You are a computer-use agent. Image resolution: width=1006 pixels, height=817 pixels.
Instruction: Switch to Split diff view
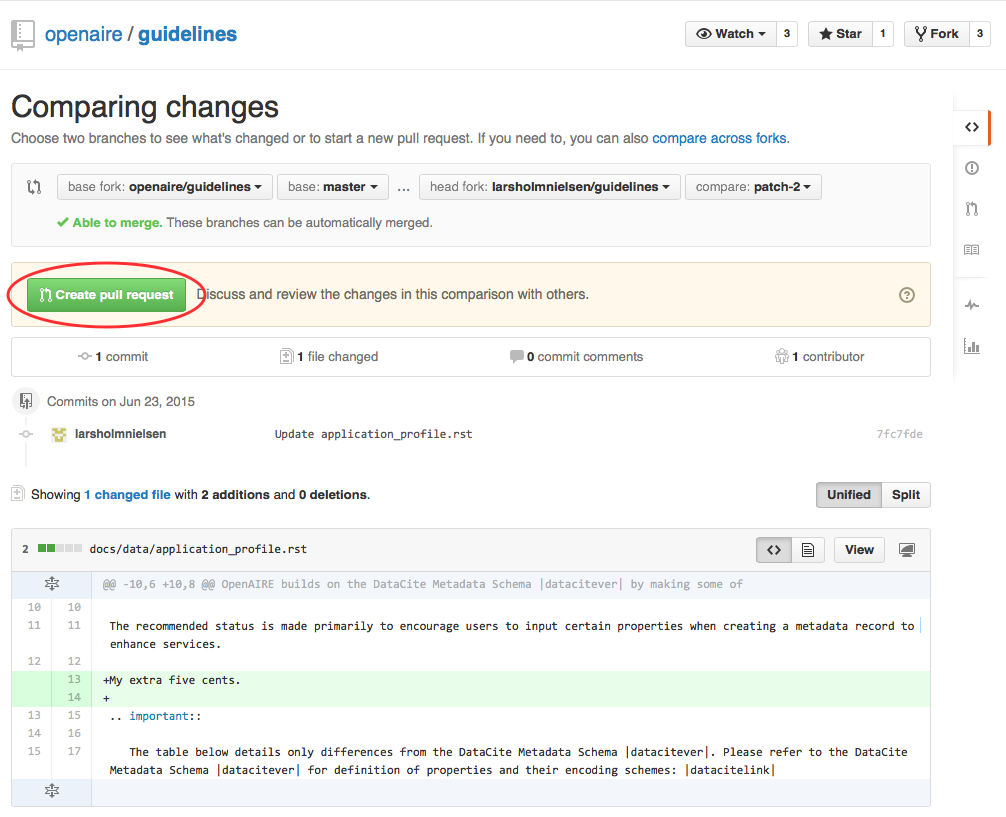[x=906, y=495]
